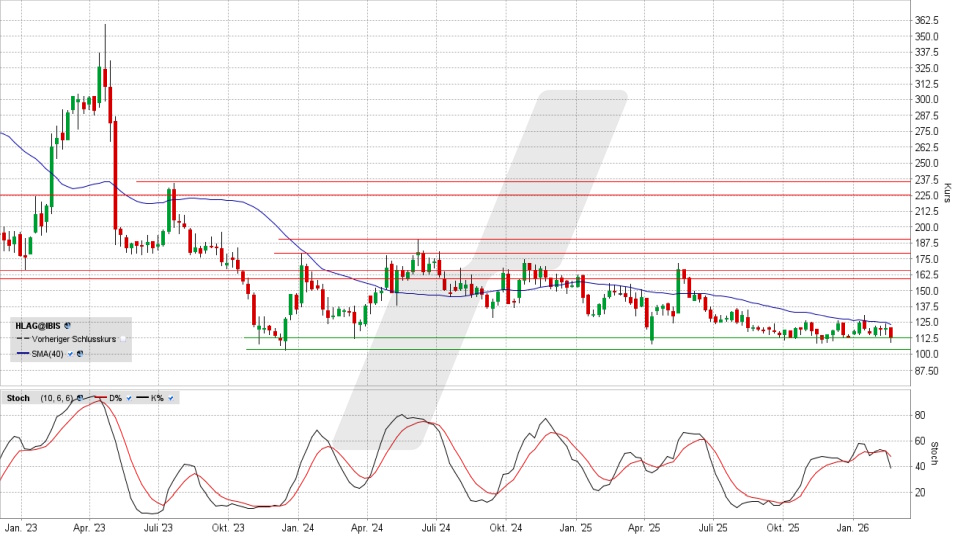Viewport: 960px width, 540px height.
Task: Open the settings icon beside SMA(40)
Action: [x=80, y=354]
